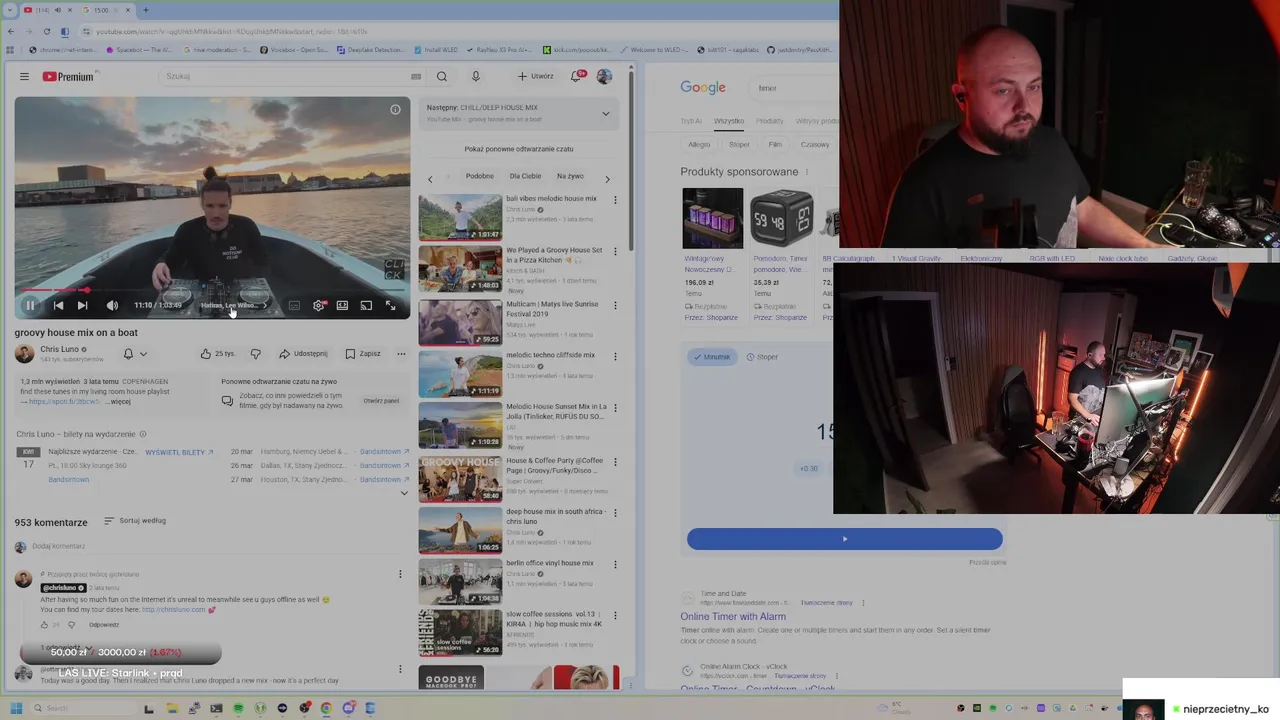This screenshot has height=720, width=1280.
Task: Enter fullscreen in the video player
Action: click(390, 305)
